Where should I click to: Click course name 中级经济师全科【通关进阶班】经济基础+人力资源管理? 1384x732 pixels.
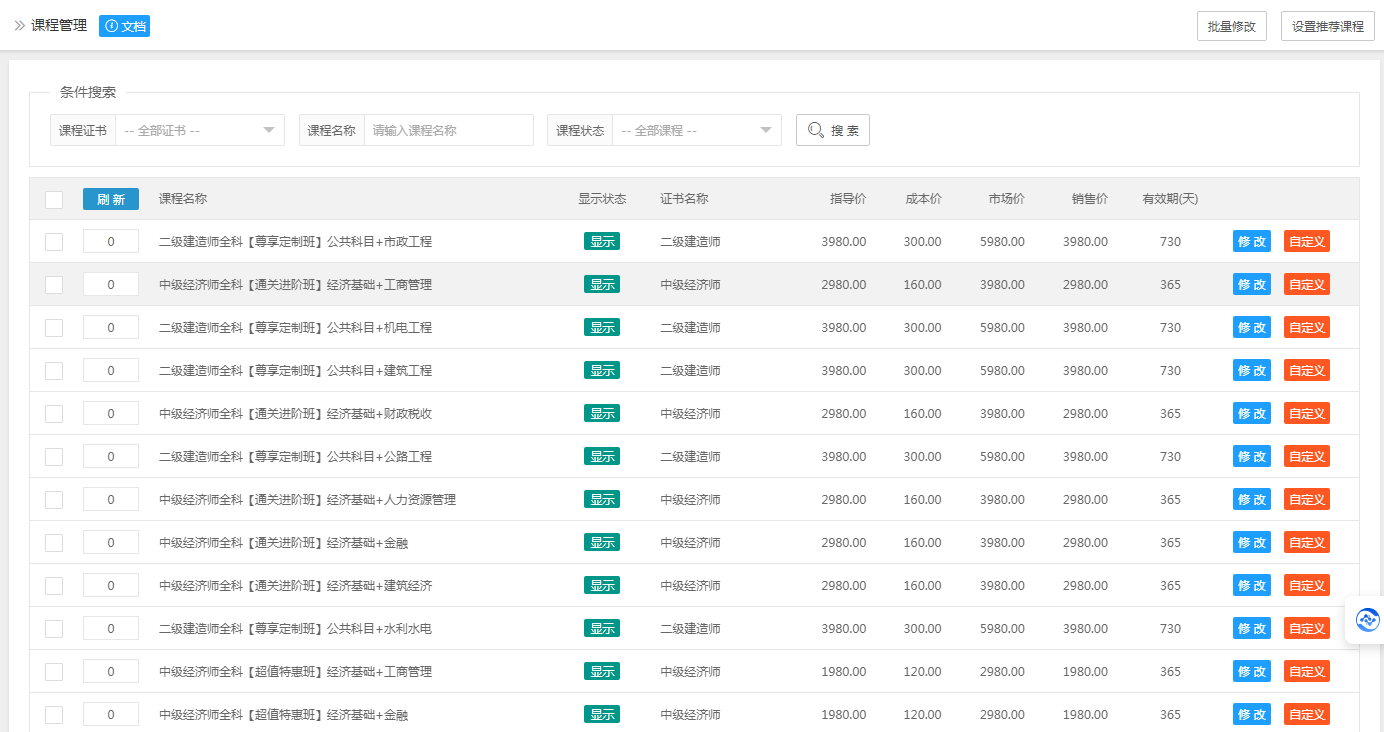coord(307,500)
